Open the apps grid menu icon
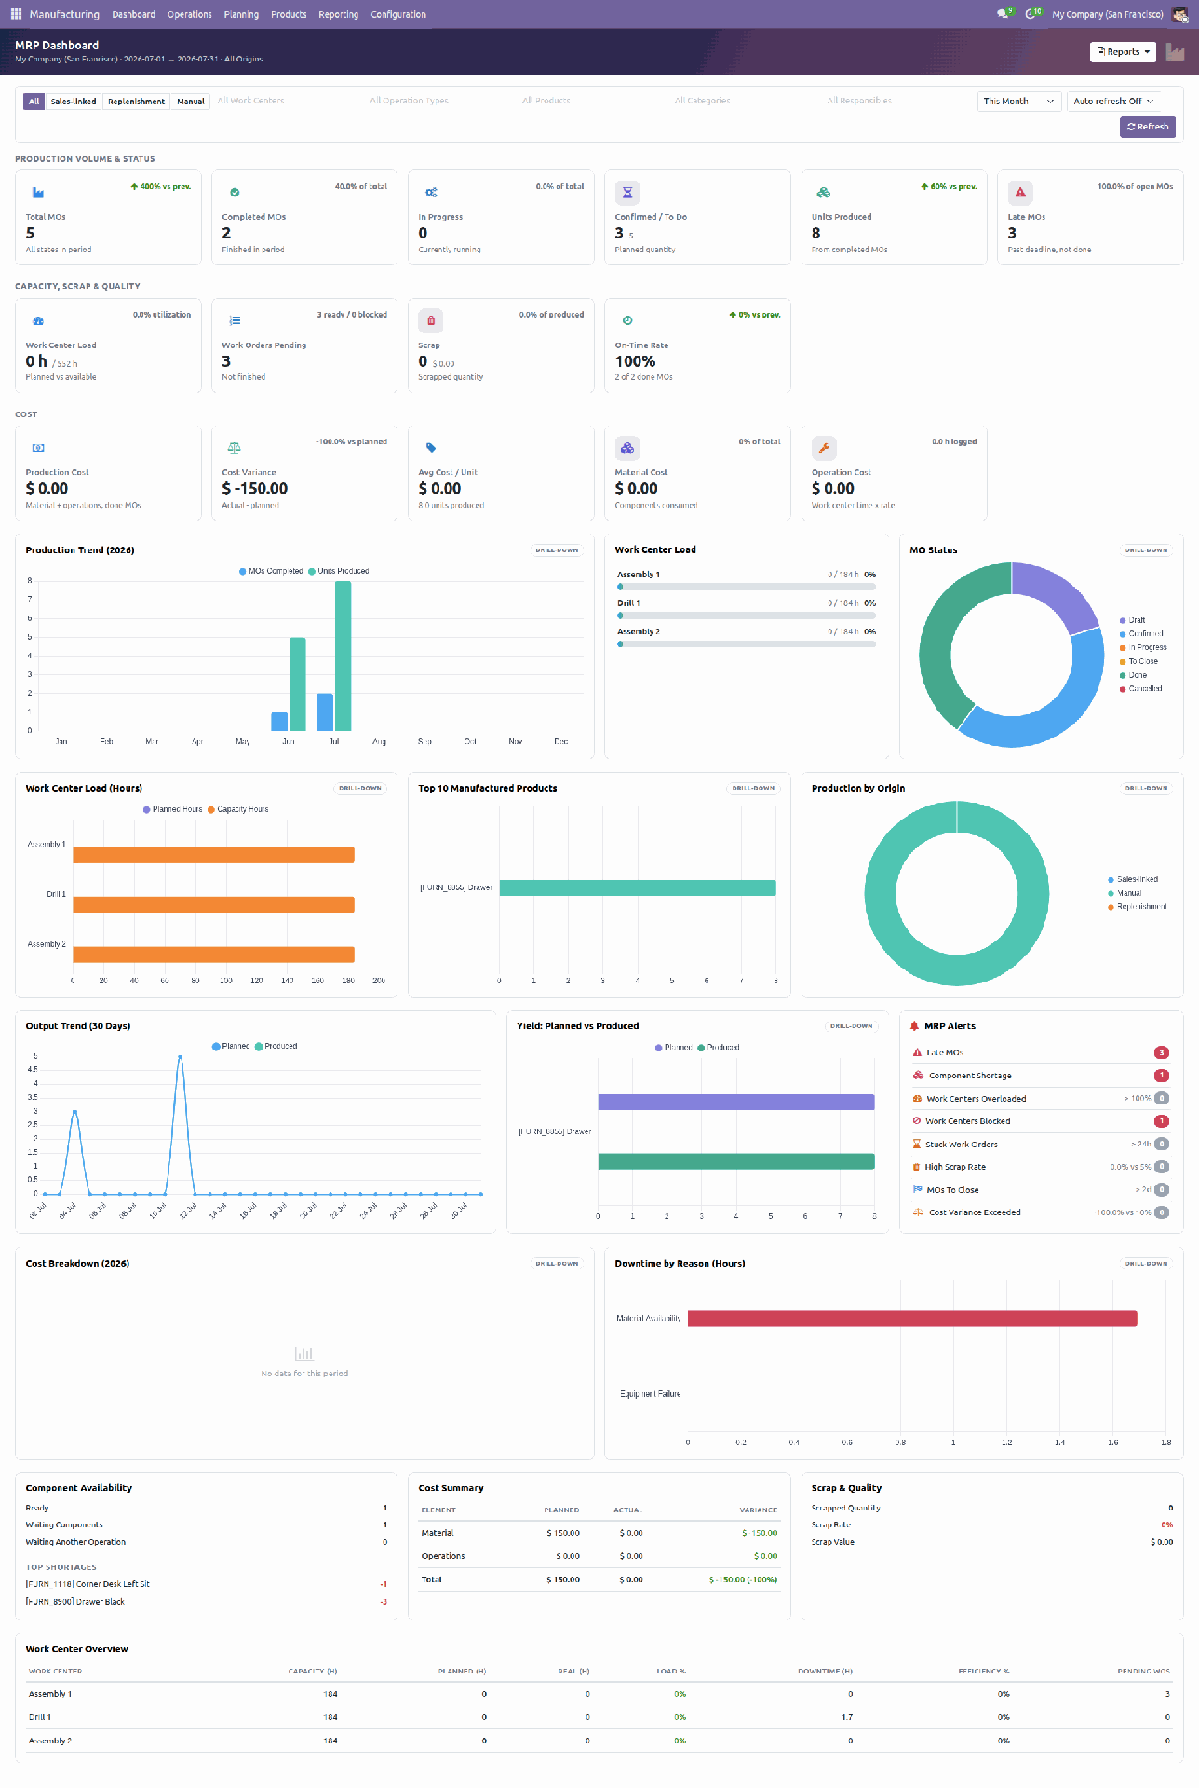1199x1788 pixels. click(16, 14)
